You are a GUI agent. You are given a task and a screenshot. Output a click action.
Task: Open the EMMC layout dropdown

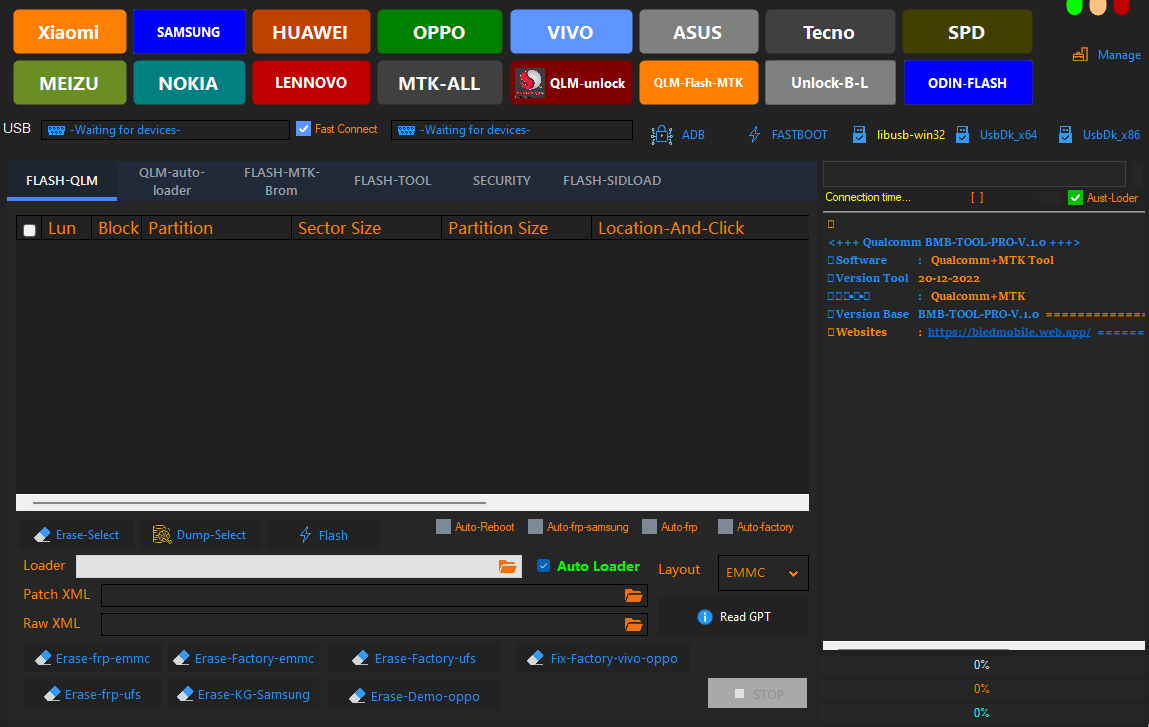762,572
